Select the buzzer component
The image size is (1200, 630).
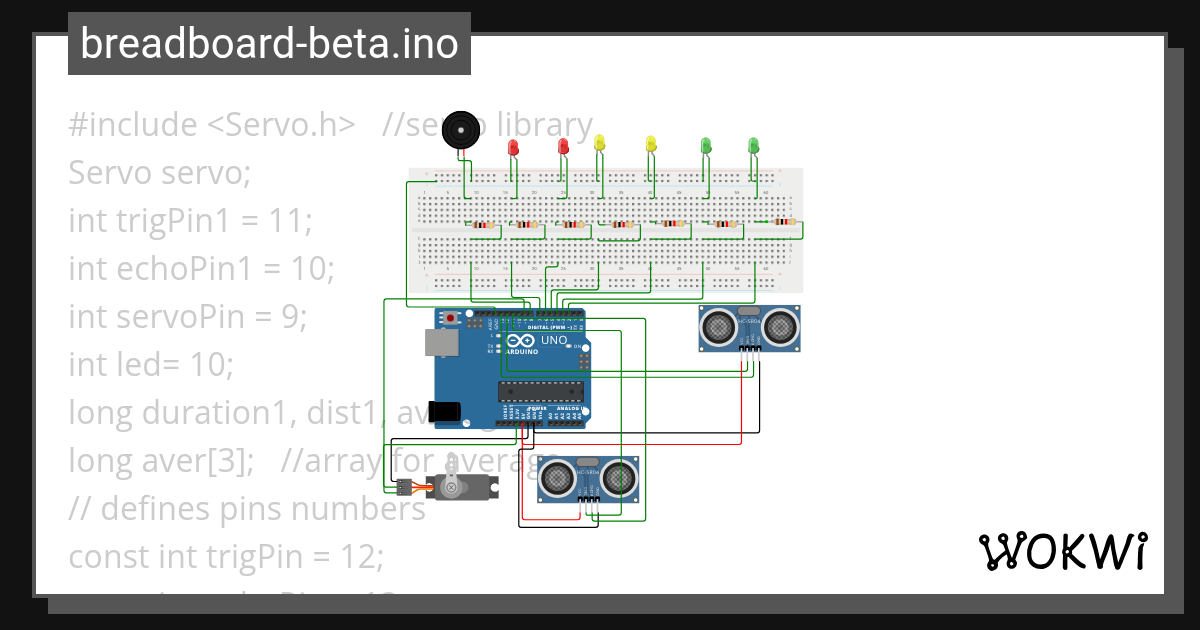[x=462, y=130]
